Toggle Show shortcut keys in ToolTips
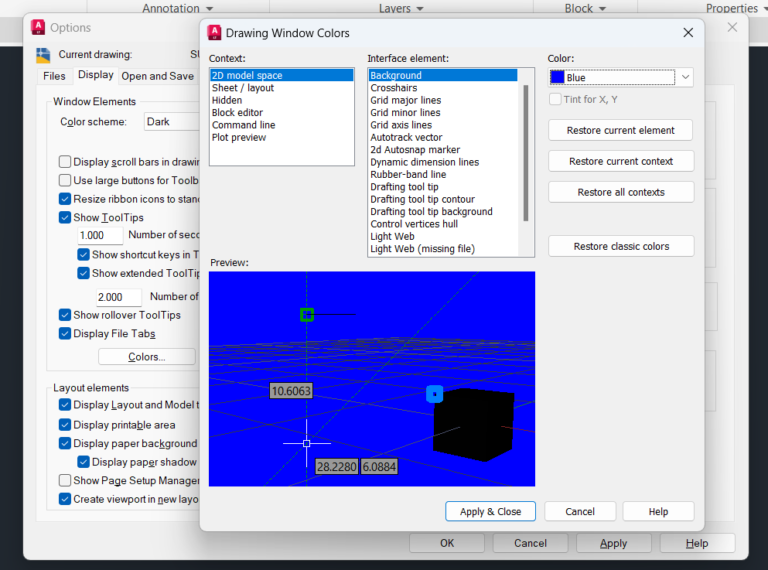 pos(83,255)
